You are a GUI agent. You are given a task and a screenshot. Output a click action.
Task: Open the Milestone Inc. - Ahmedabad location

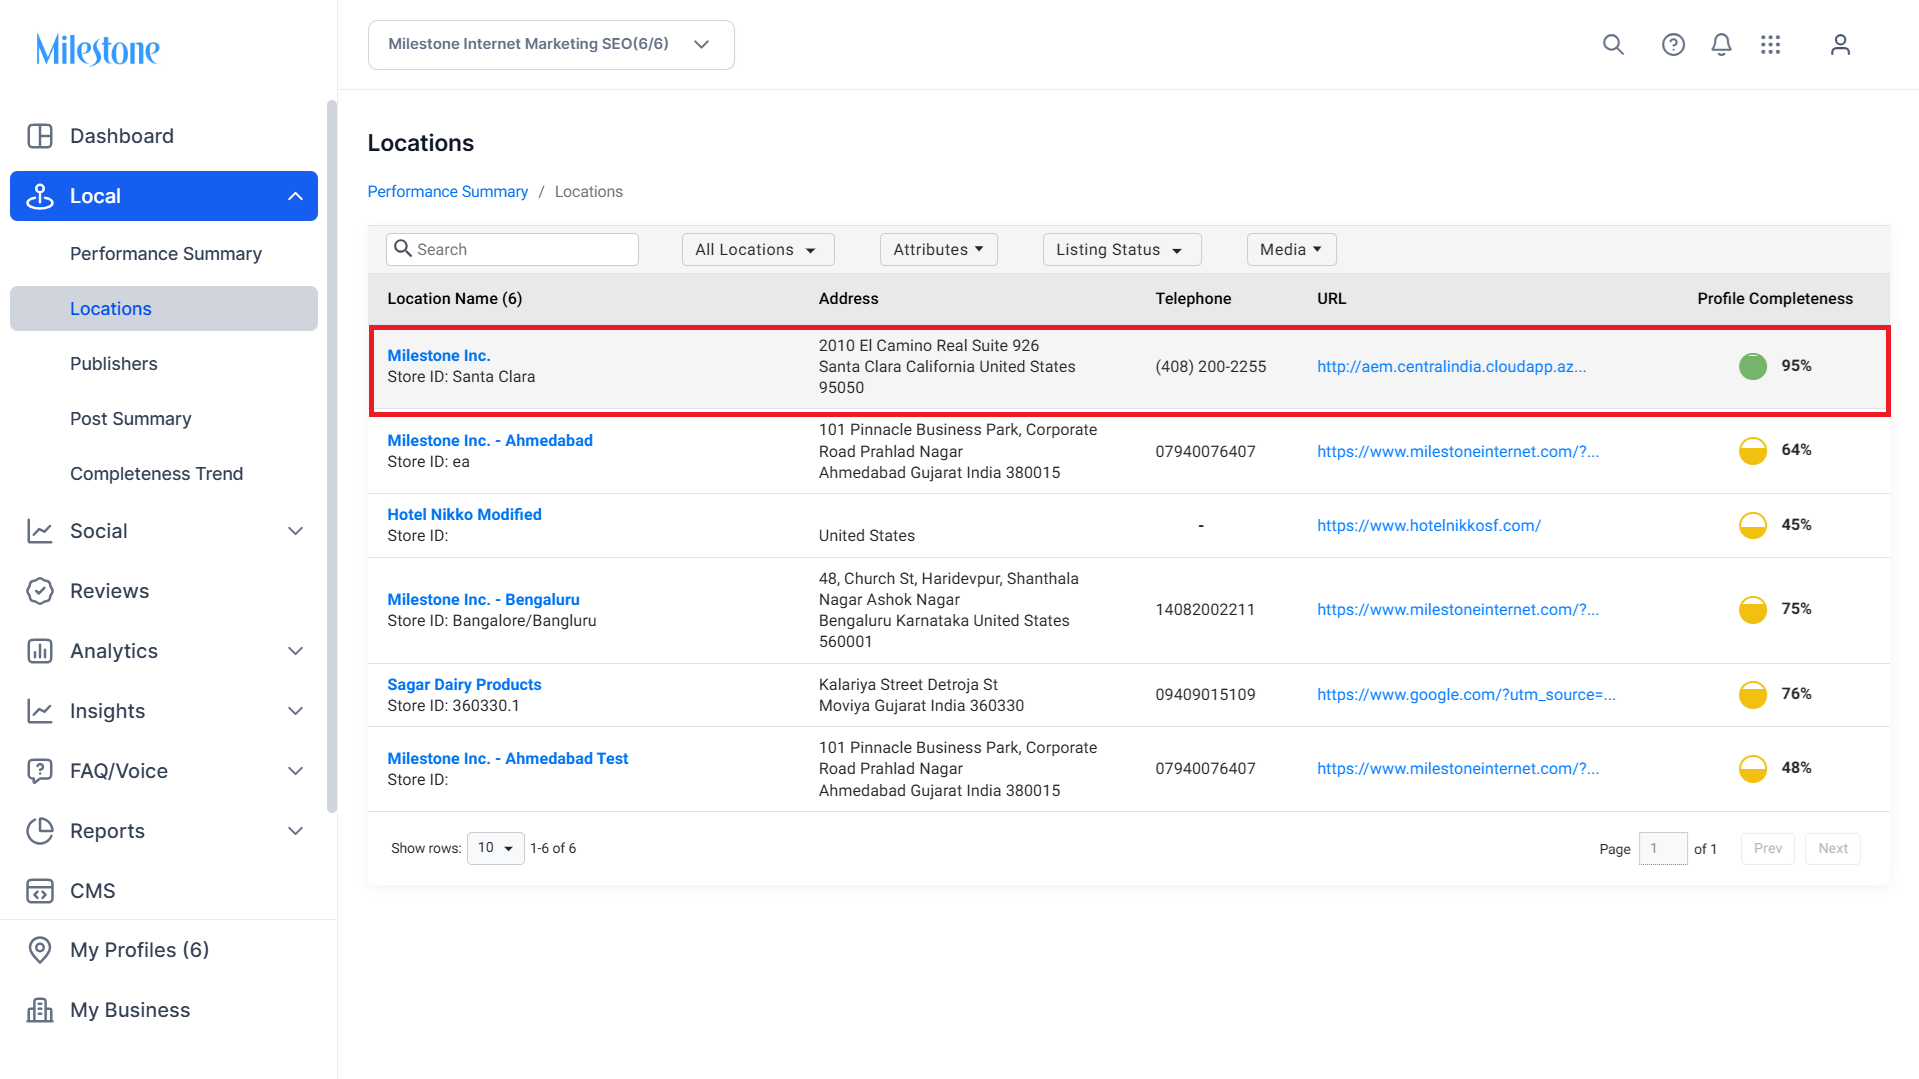click(x=490, y=441)
